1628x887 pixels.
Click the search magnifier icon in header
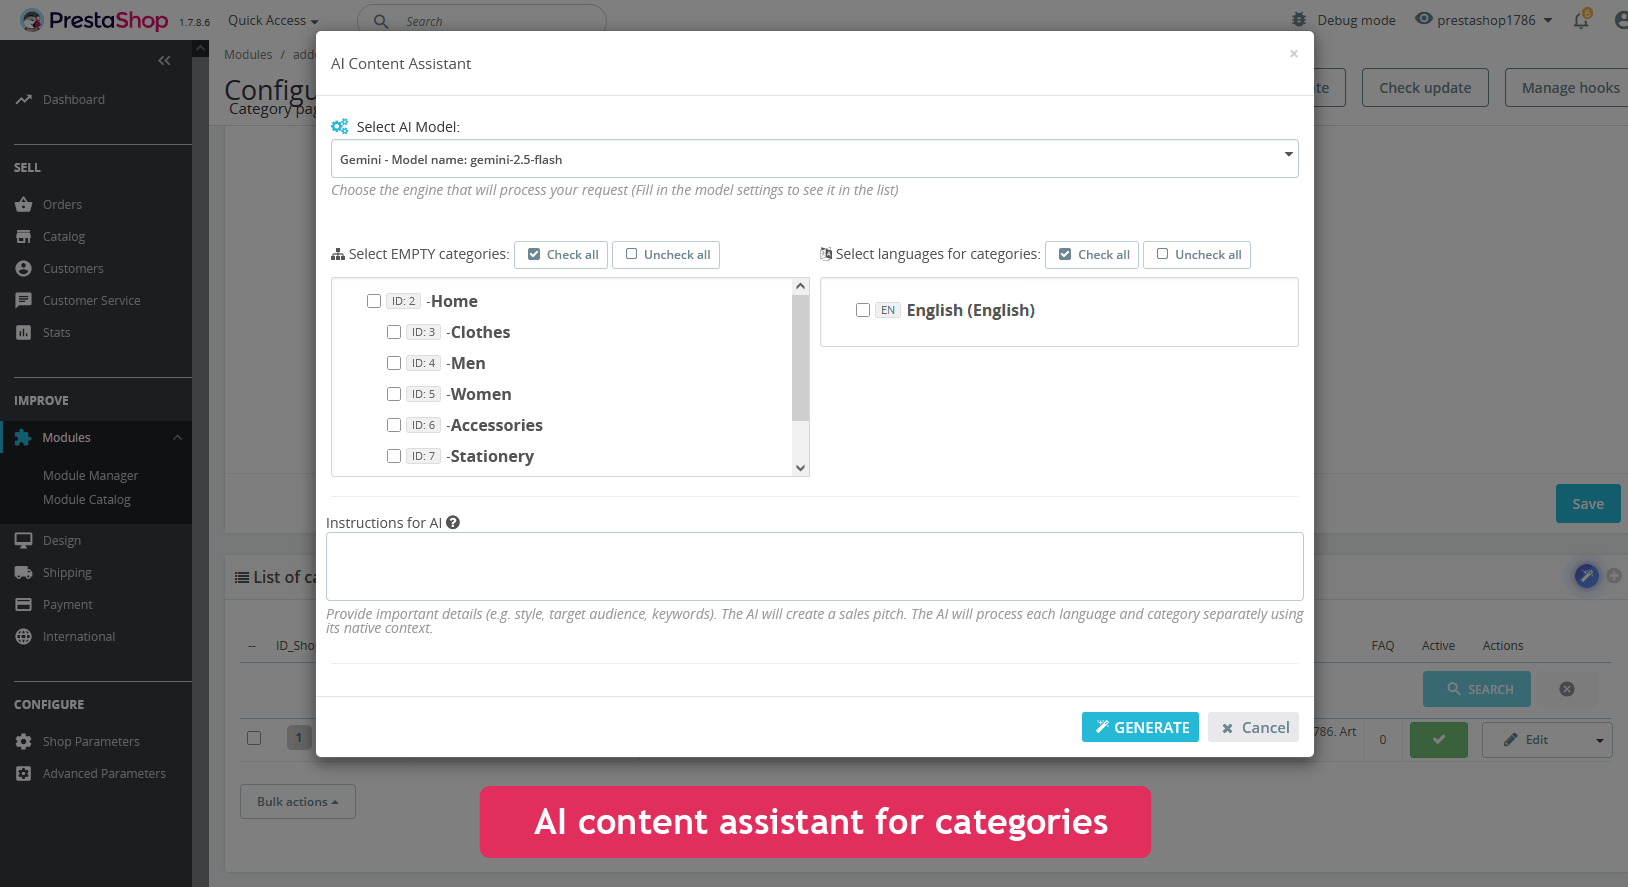click(x=381, y=21)
